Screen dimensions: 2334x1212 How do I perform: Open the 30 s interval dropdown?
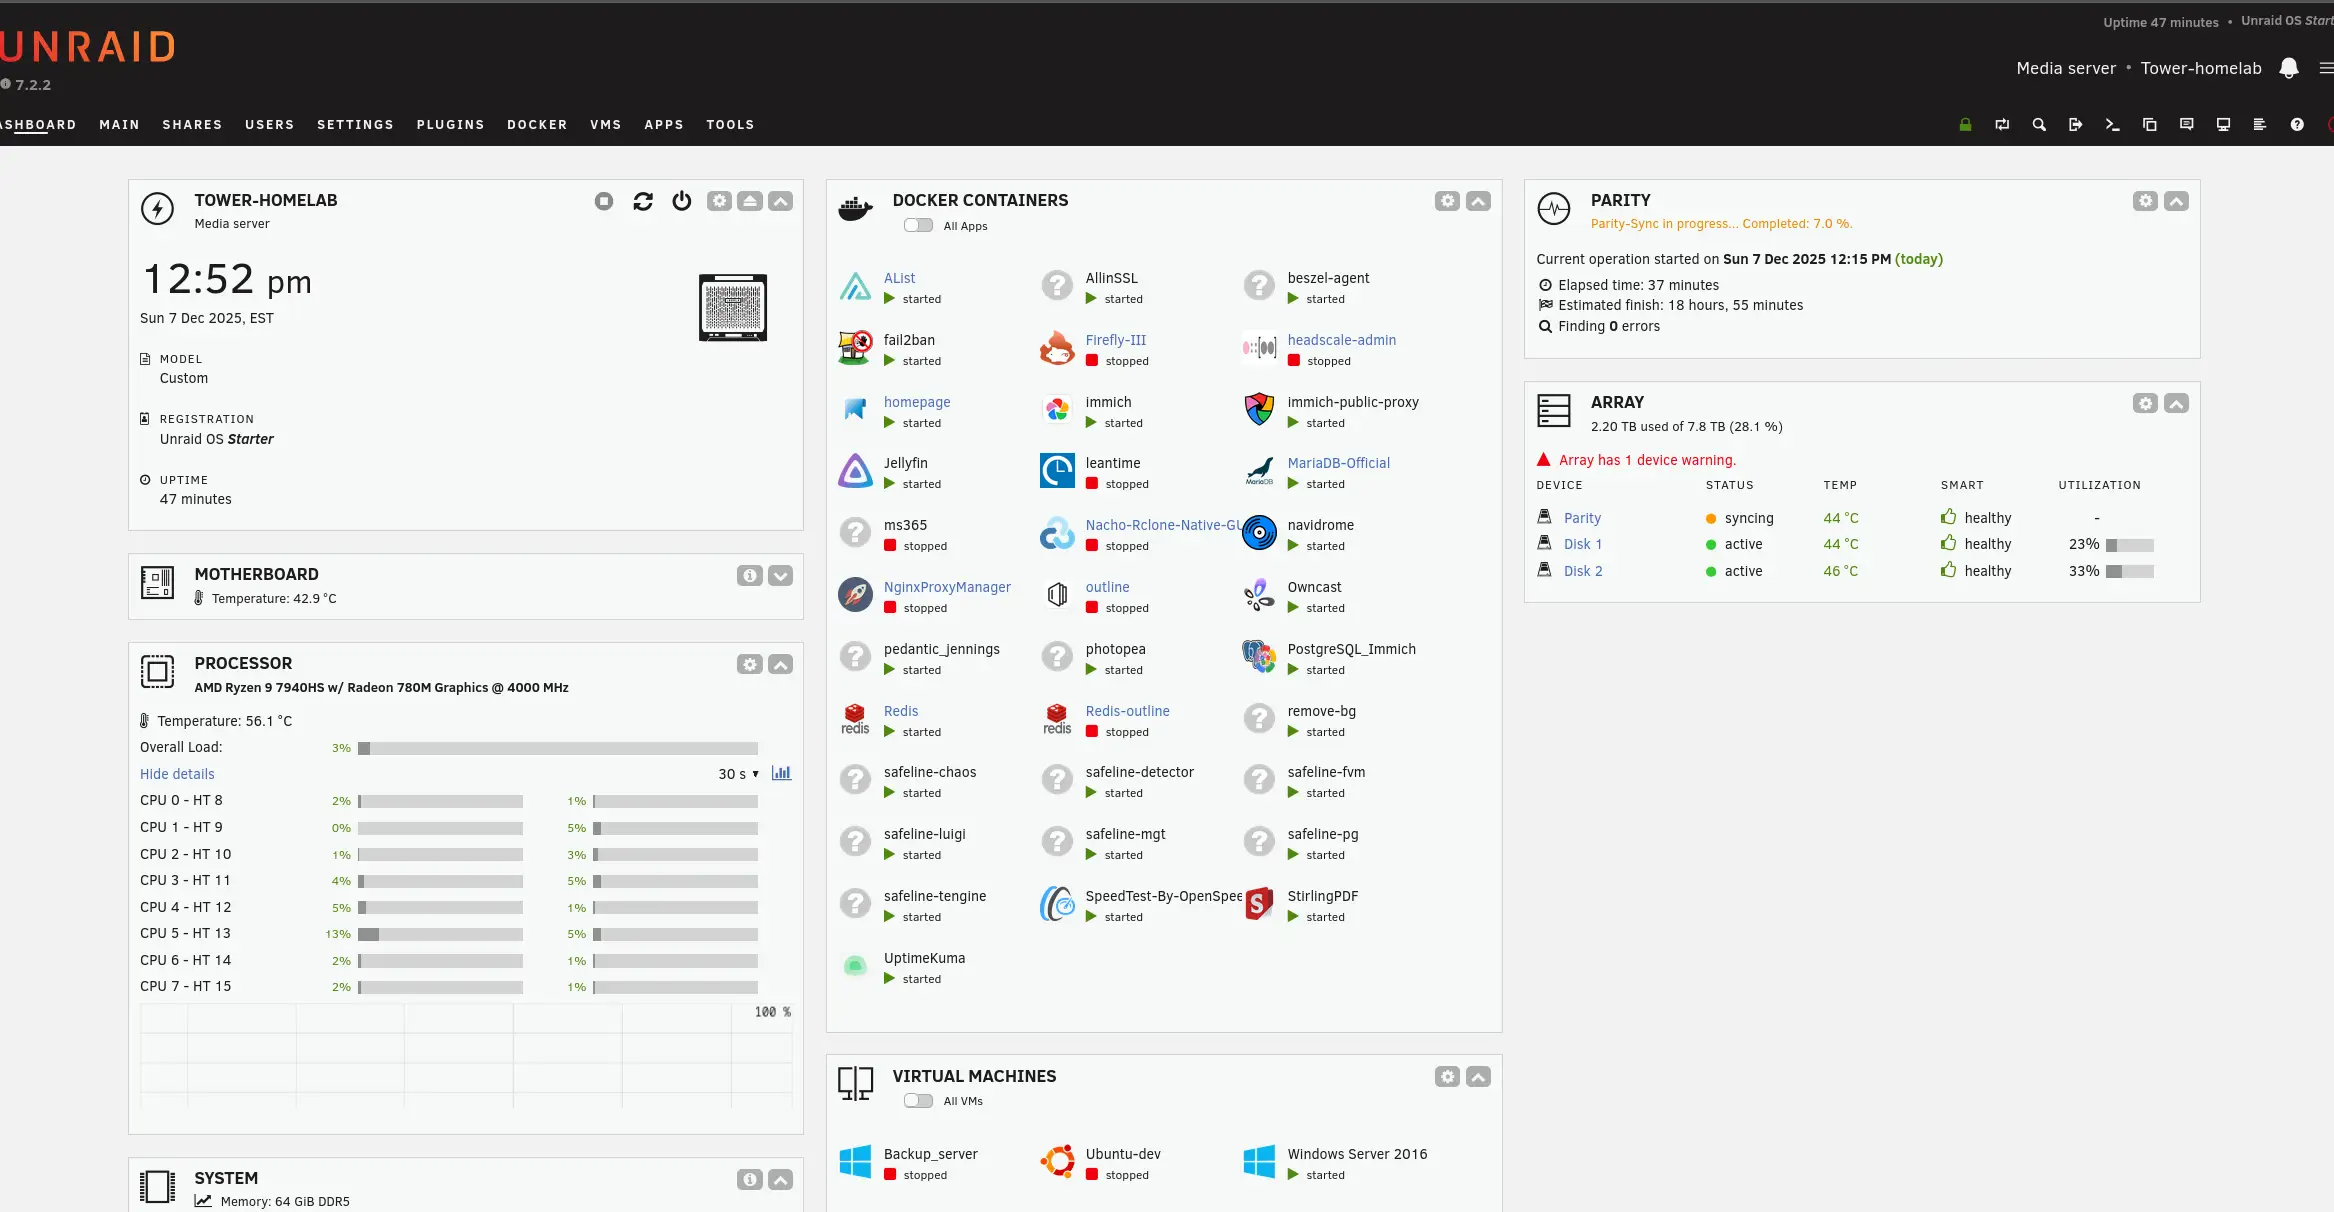pyautogui.click(x=738, y=774)
